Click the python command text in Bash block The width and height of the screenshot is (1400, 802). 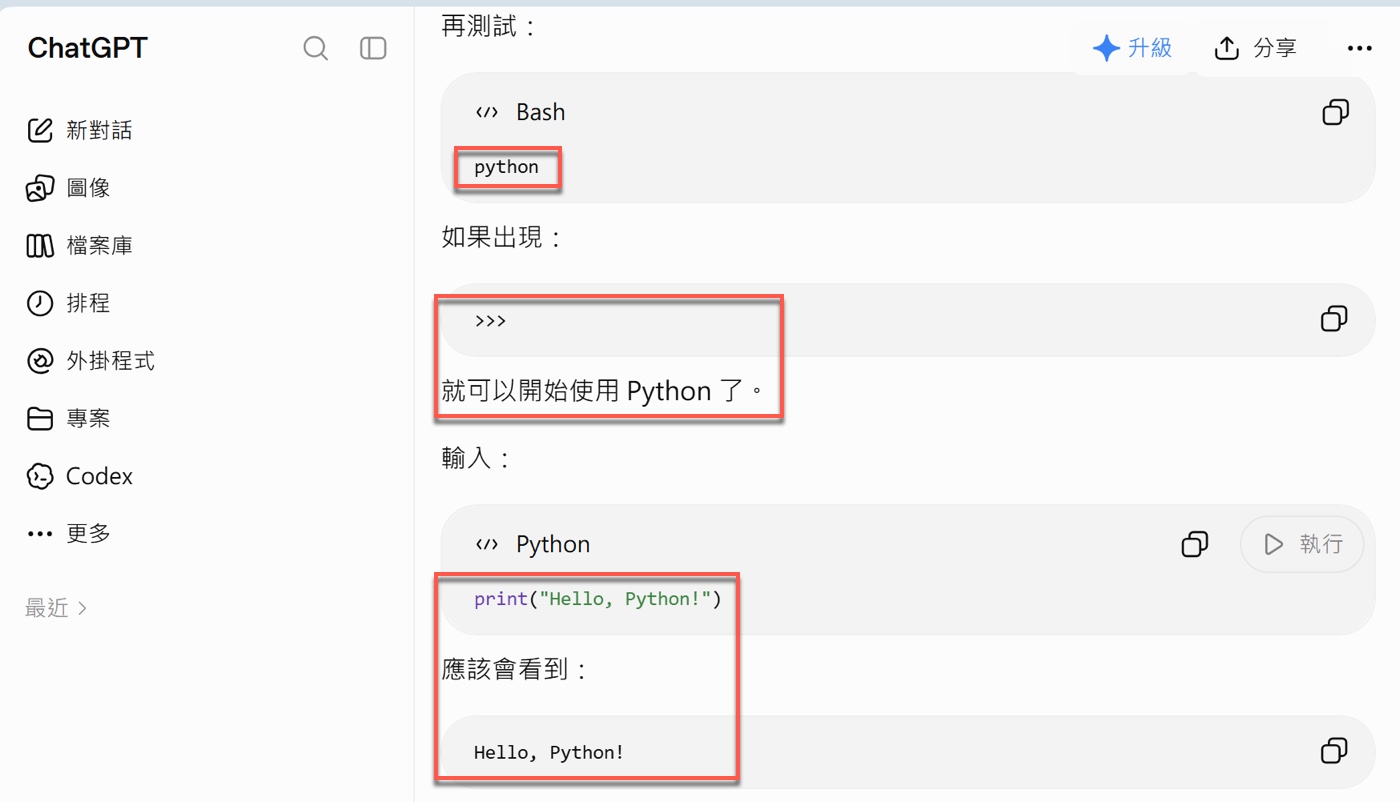pos(506,167)
